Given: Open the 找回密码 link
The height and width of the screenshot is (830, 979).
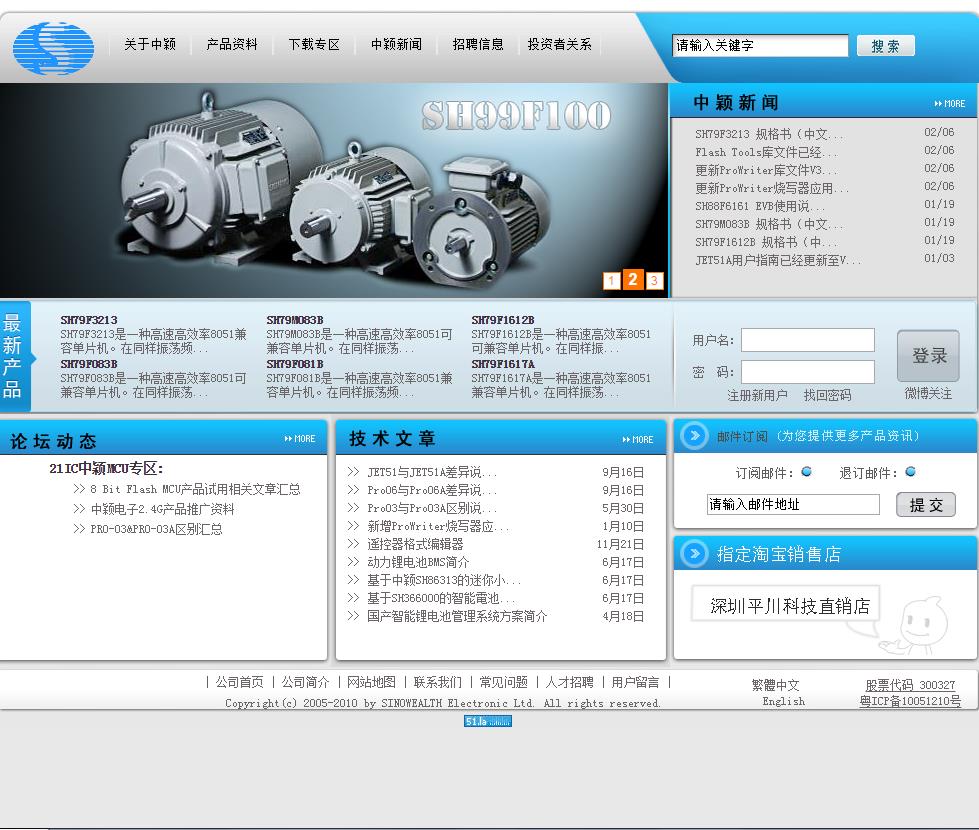Looking at the screenshot, I should pos(827,395).
